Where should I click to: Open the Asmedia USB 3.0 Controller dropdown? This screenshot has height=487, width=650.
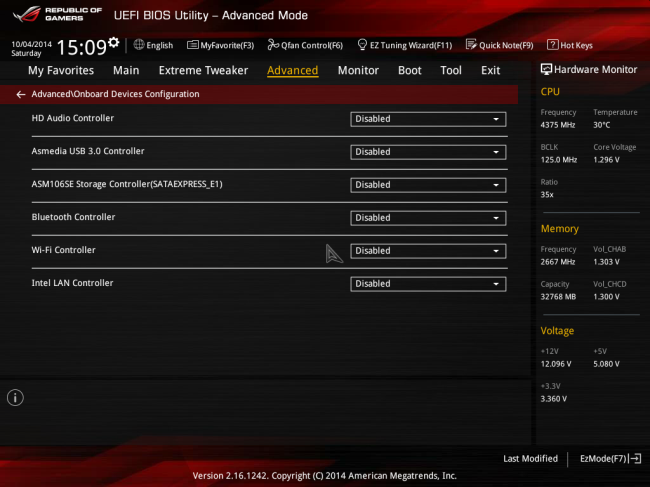click(x=427, y=152)
